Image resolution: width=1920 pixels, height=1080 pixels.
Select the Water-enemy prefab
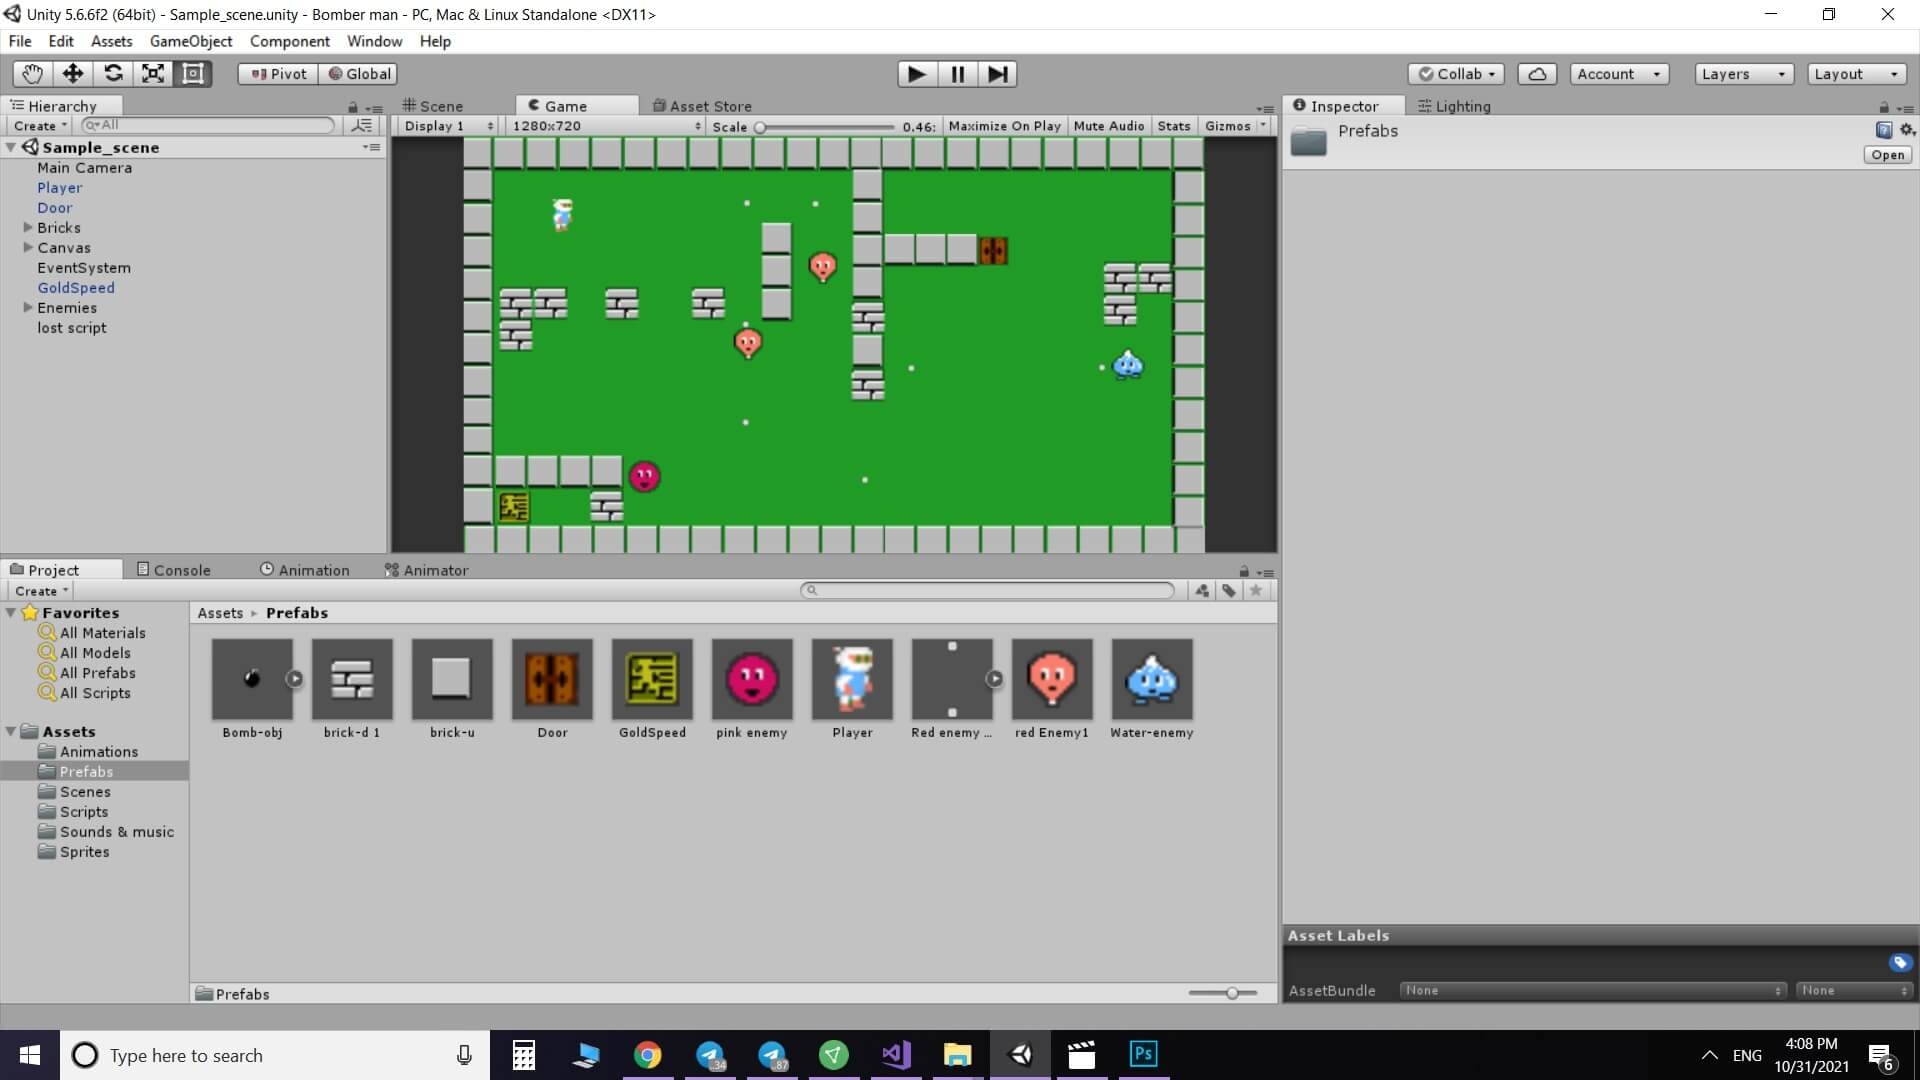pos(1152,689)
